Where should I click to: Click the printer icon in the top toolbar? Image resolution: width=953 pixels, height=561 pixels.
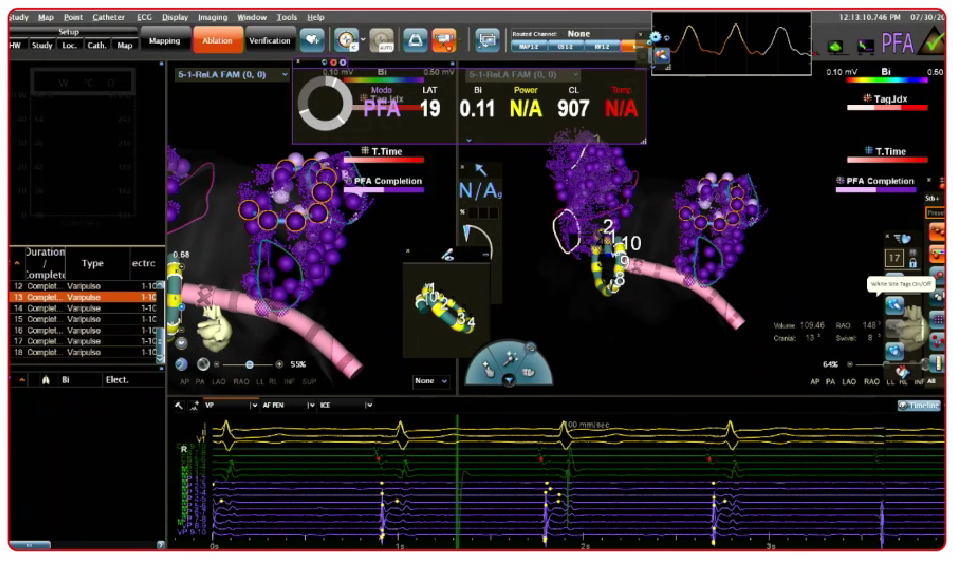[x=415, y=40]
